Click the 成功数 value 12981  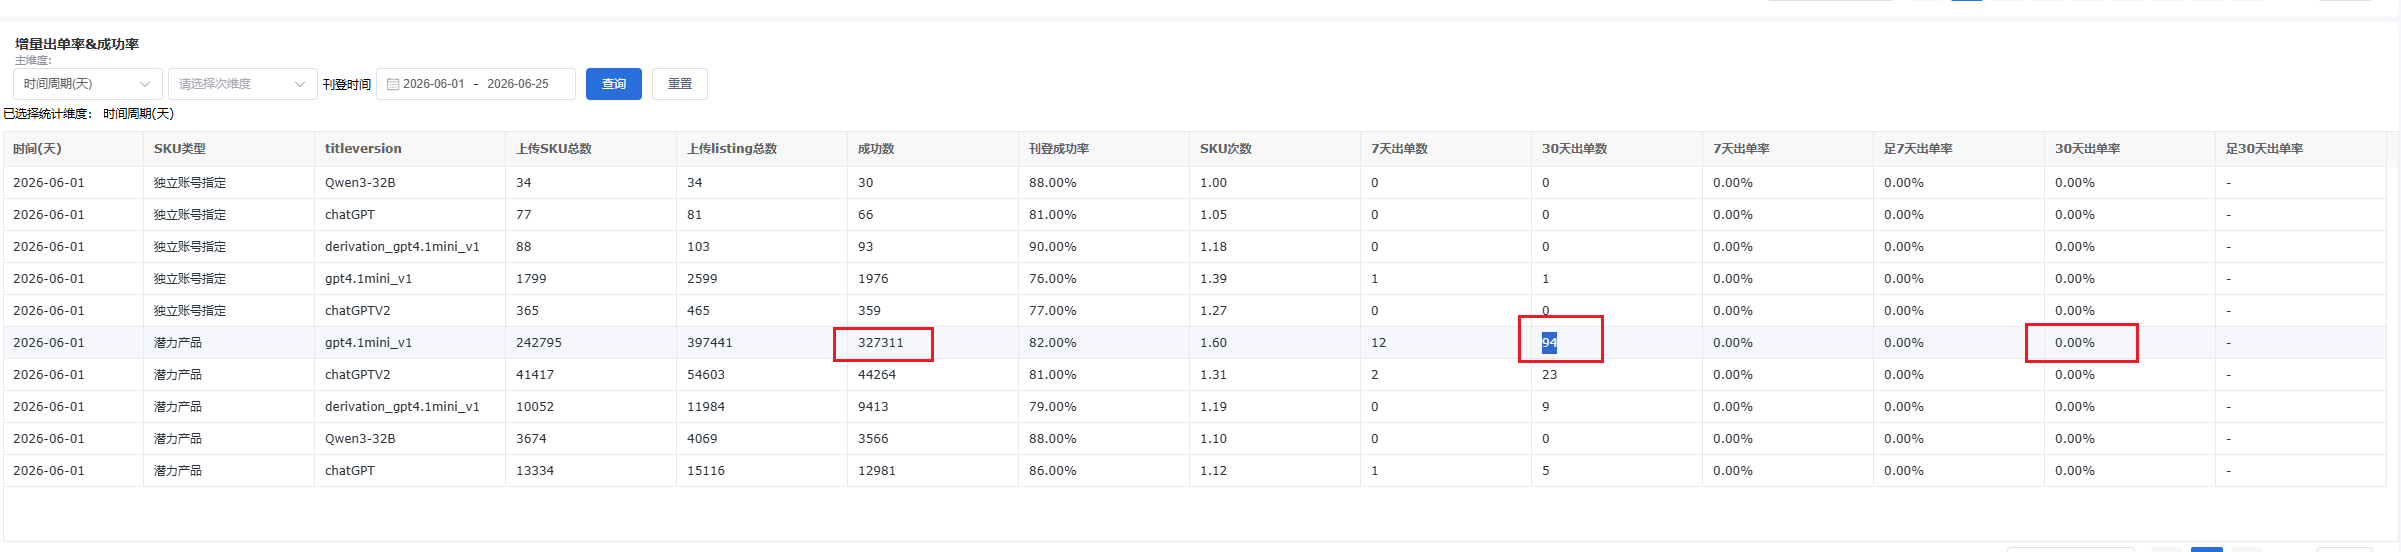877,471
